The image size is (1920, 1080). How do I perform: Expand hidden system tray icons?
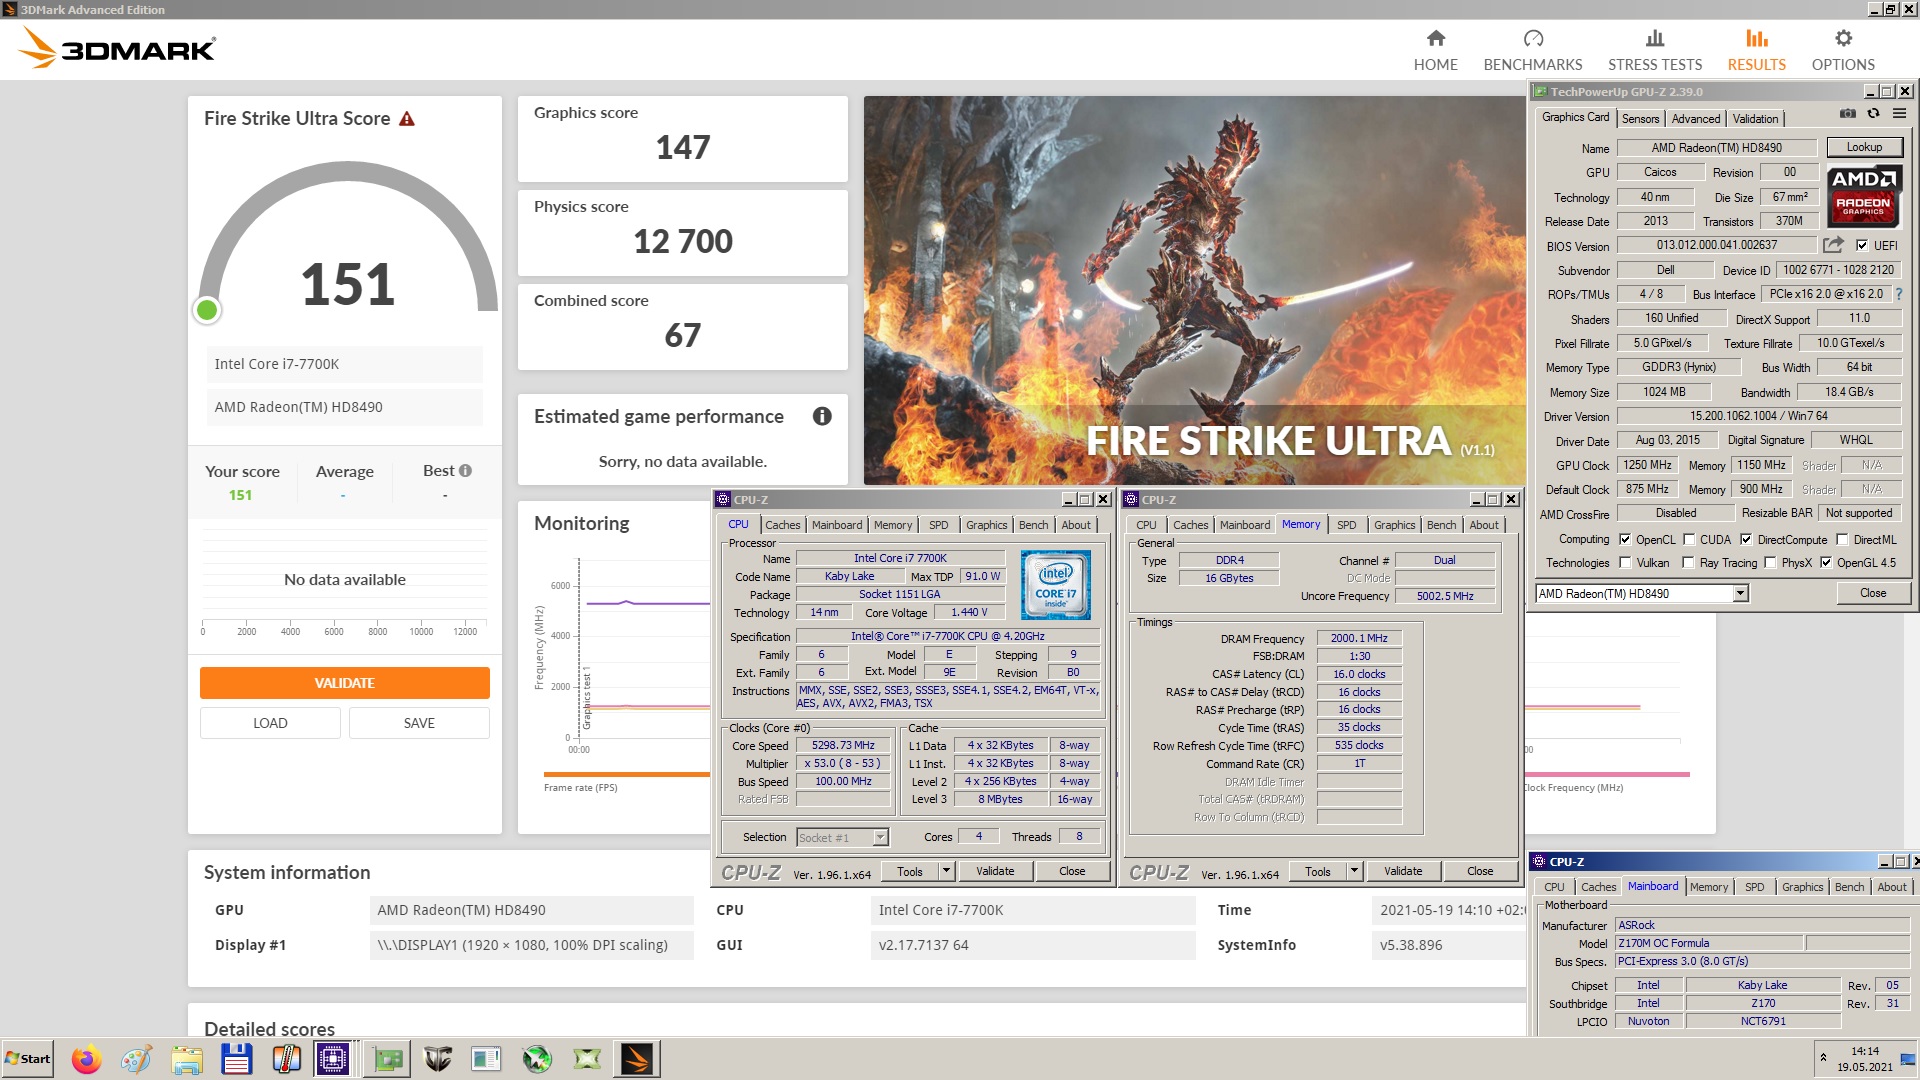[1823, 1057]
